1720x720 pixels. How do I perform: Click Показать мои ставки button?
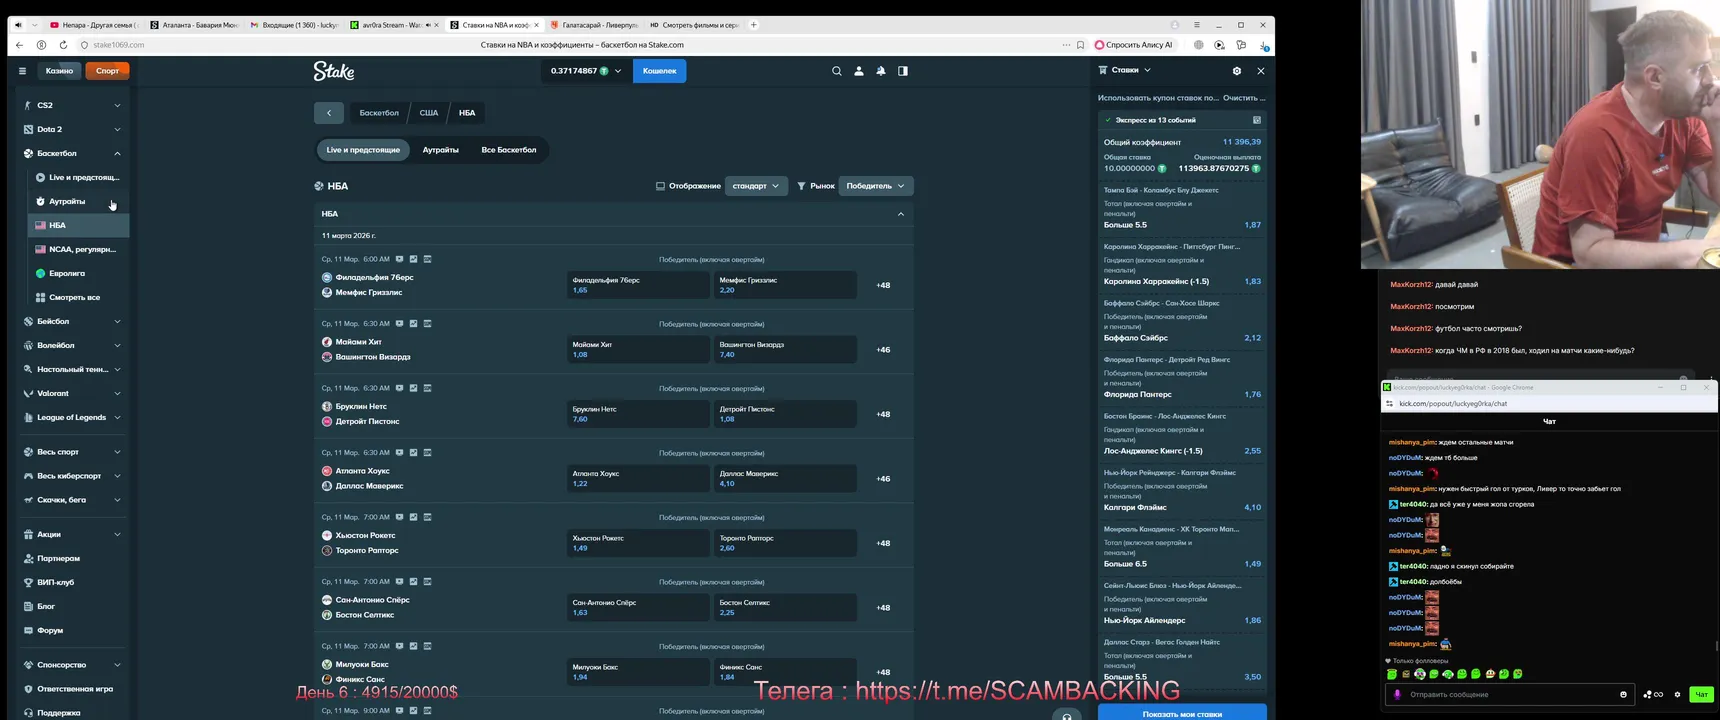coord(1182,713)
